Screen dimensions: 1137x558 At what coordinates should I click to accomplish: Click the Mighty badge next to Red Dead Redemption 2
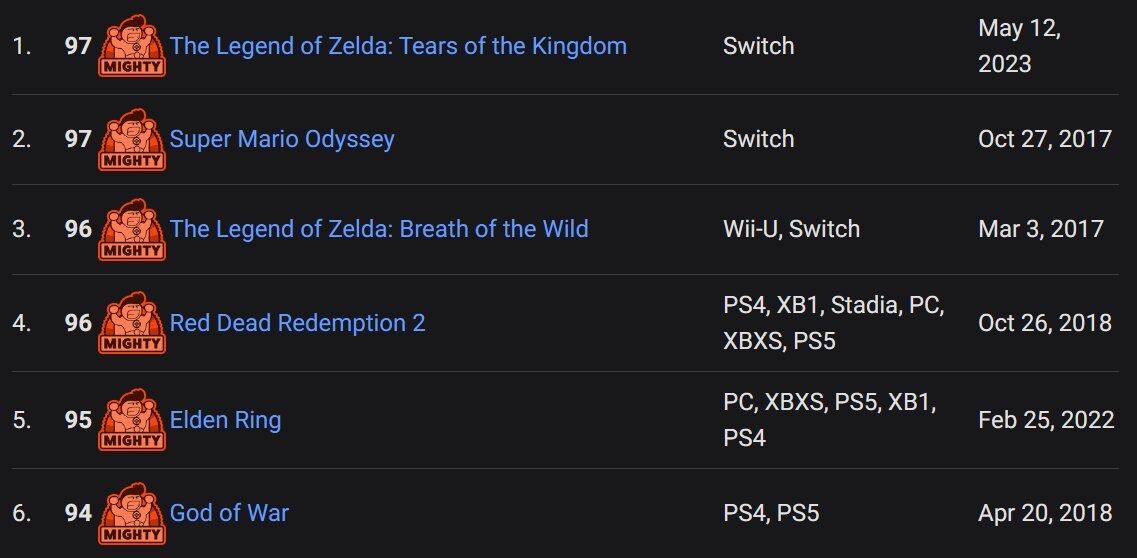pyautogui.click(x=132, y=322)
